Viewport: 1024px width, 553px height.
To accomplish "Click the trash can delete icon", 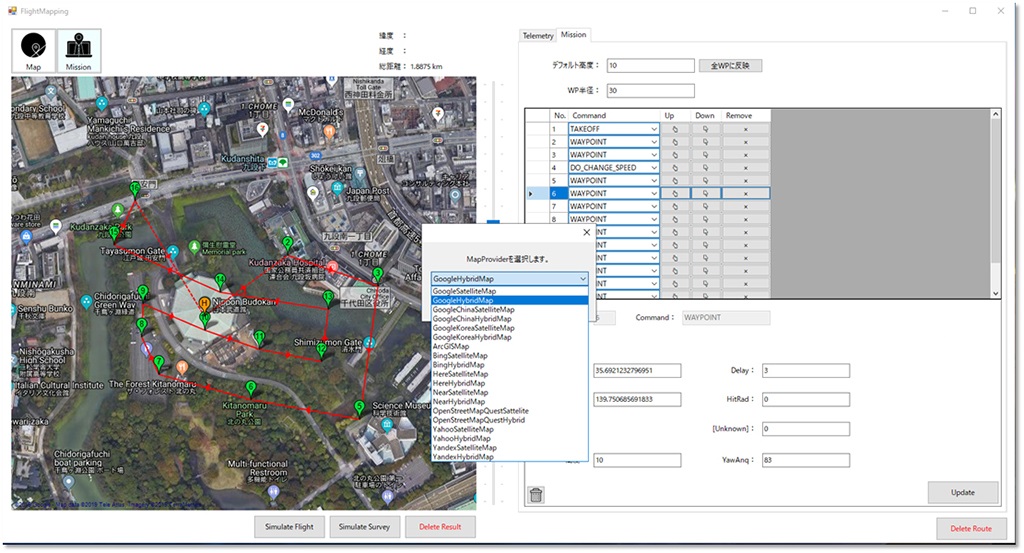I will [x=536, y=494].
